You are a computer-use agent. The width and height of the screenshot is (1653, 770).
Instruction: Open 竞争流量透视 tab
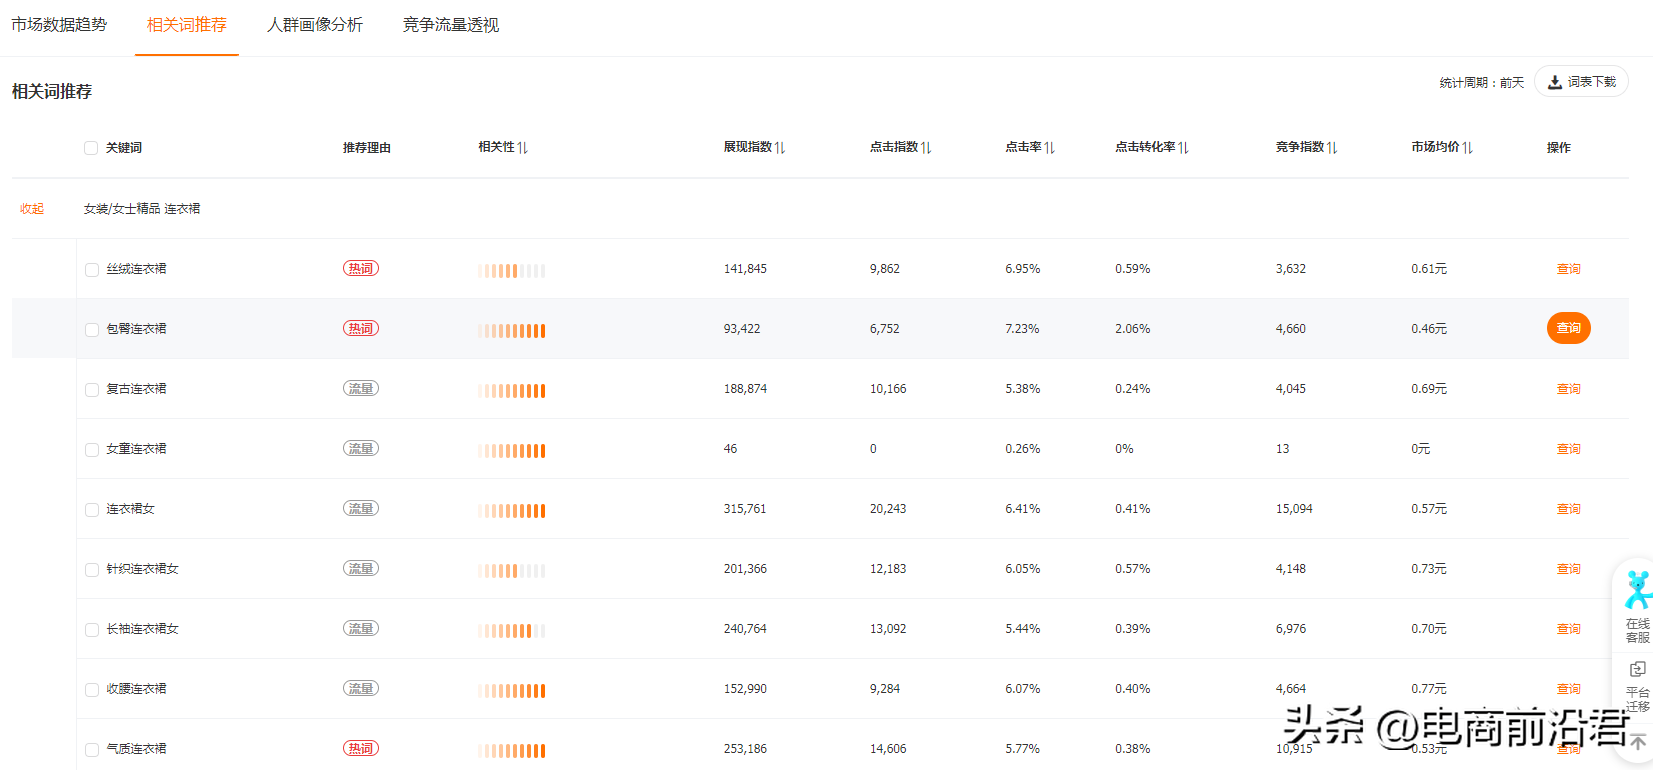(451, 25)
